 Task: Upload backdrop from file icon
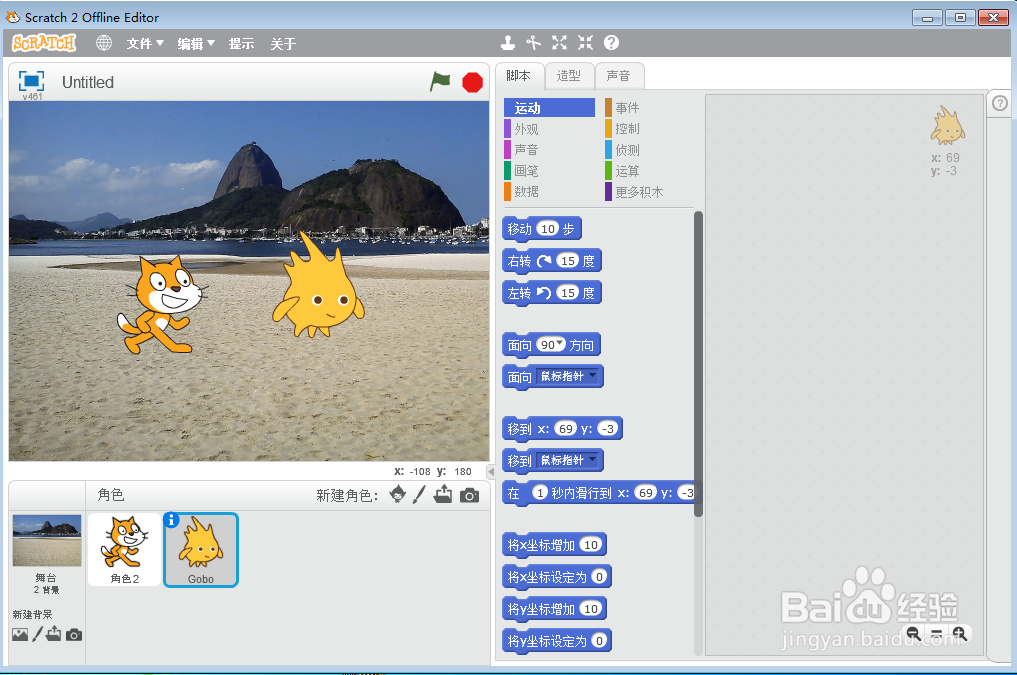[x=54, y=634]
